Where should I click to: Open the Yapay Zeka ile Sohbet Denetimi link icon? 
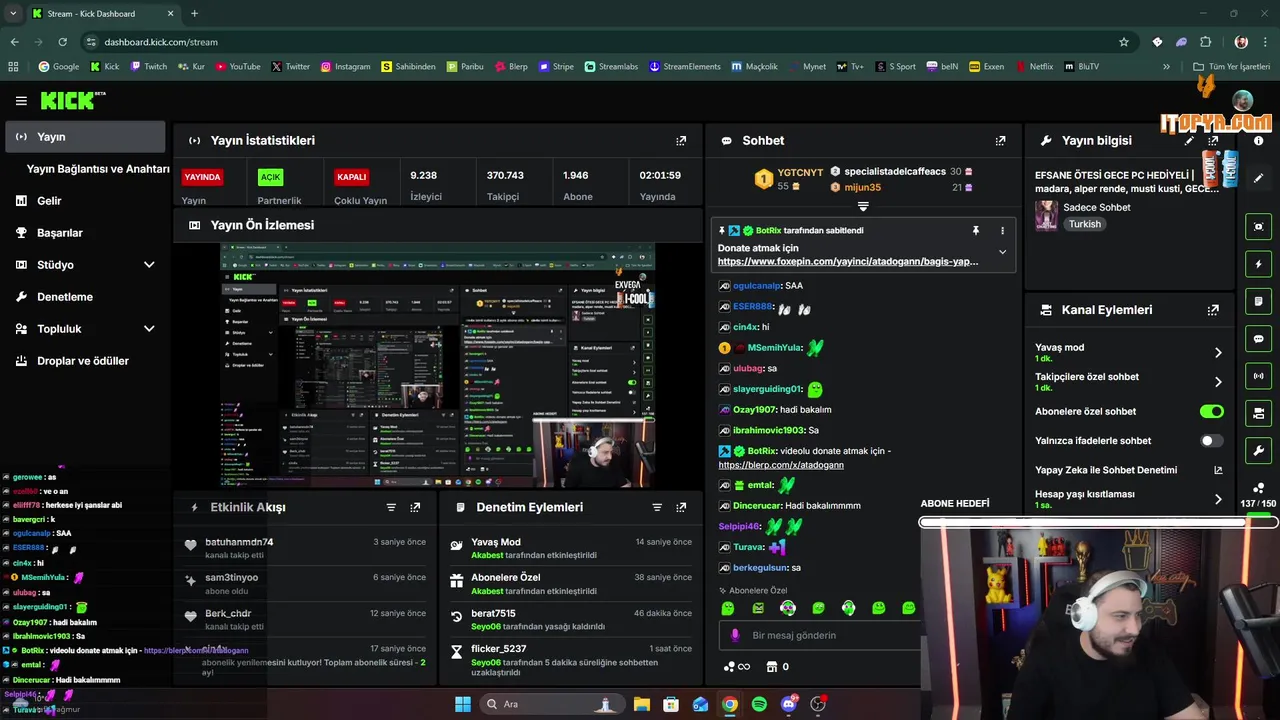click(1218, 470)
